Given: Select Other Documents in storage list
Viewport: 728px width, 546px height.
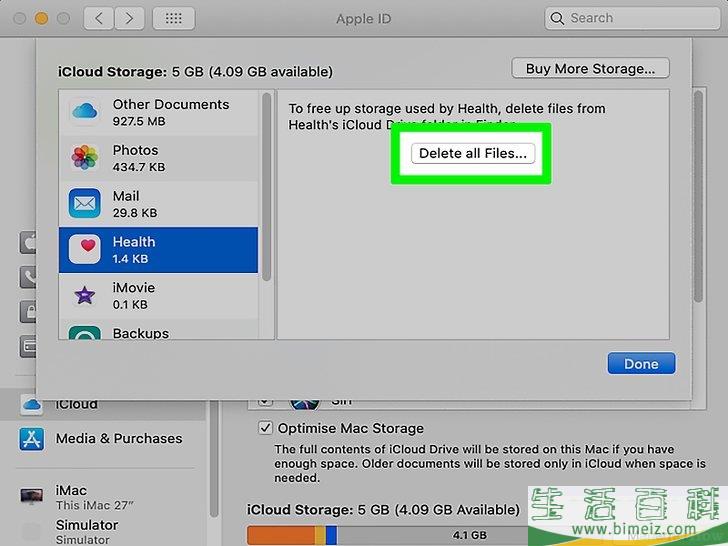Looking at the screenshot, I should (x=158, y=112).
